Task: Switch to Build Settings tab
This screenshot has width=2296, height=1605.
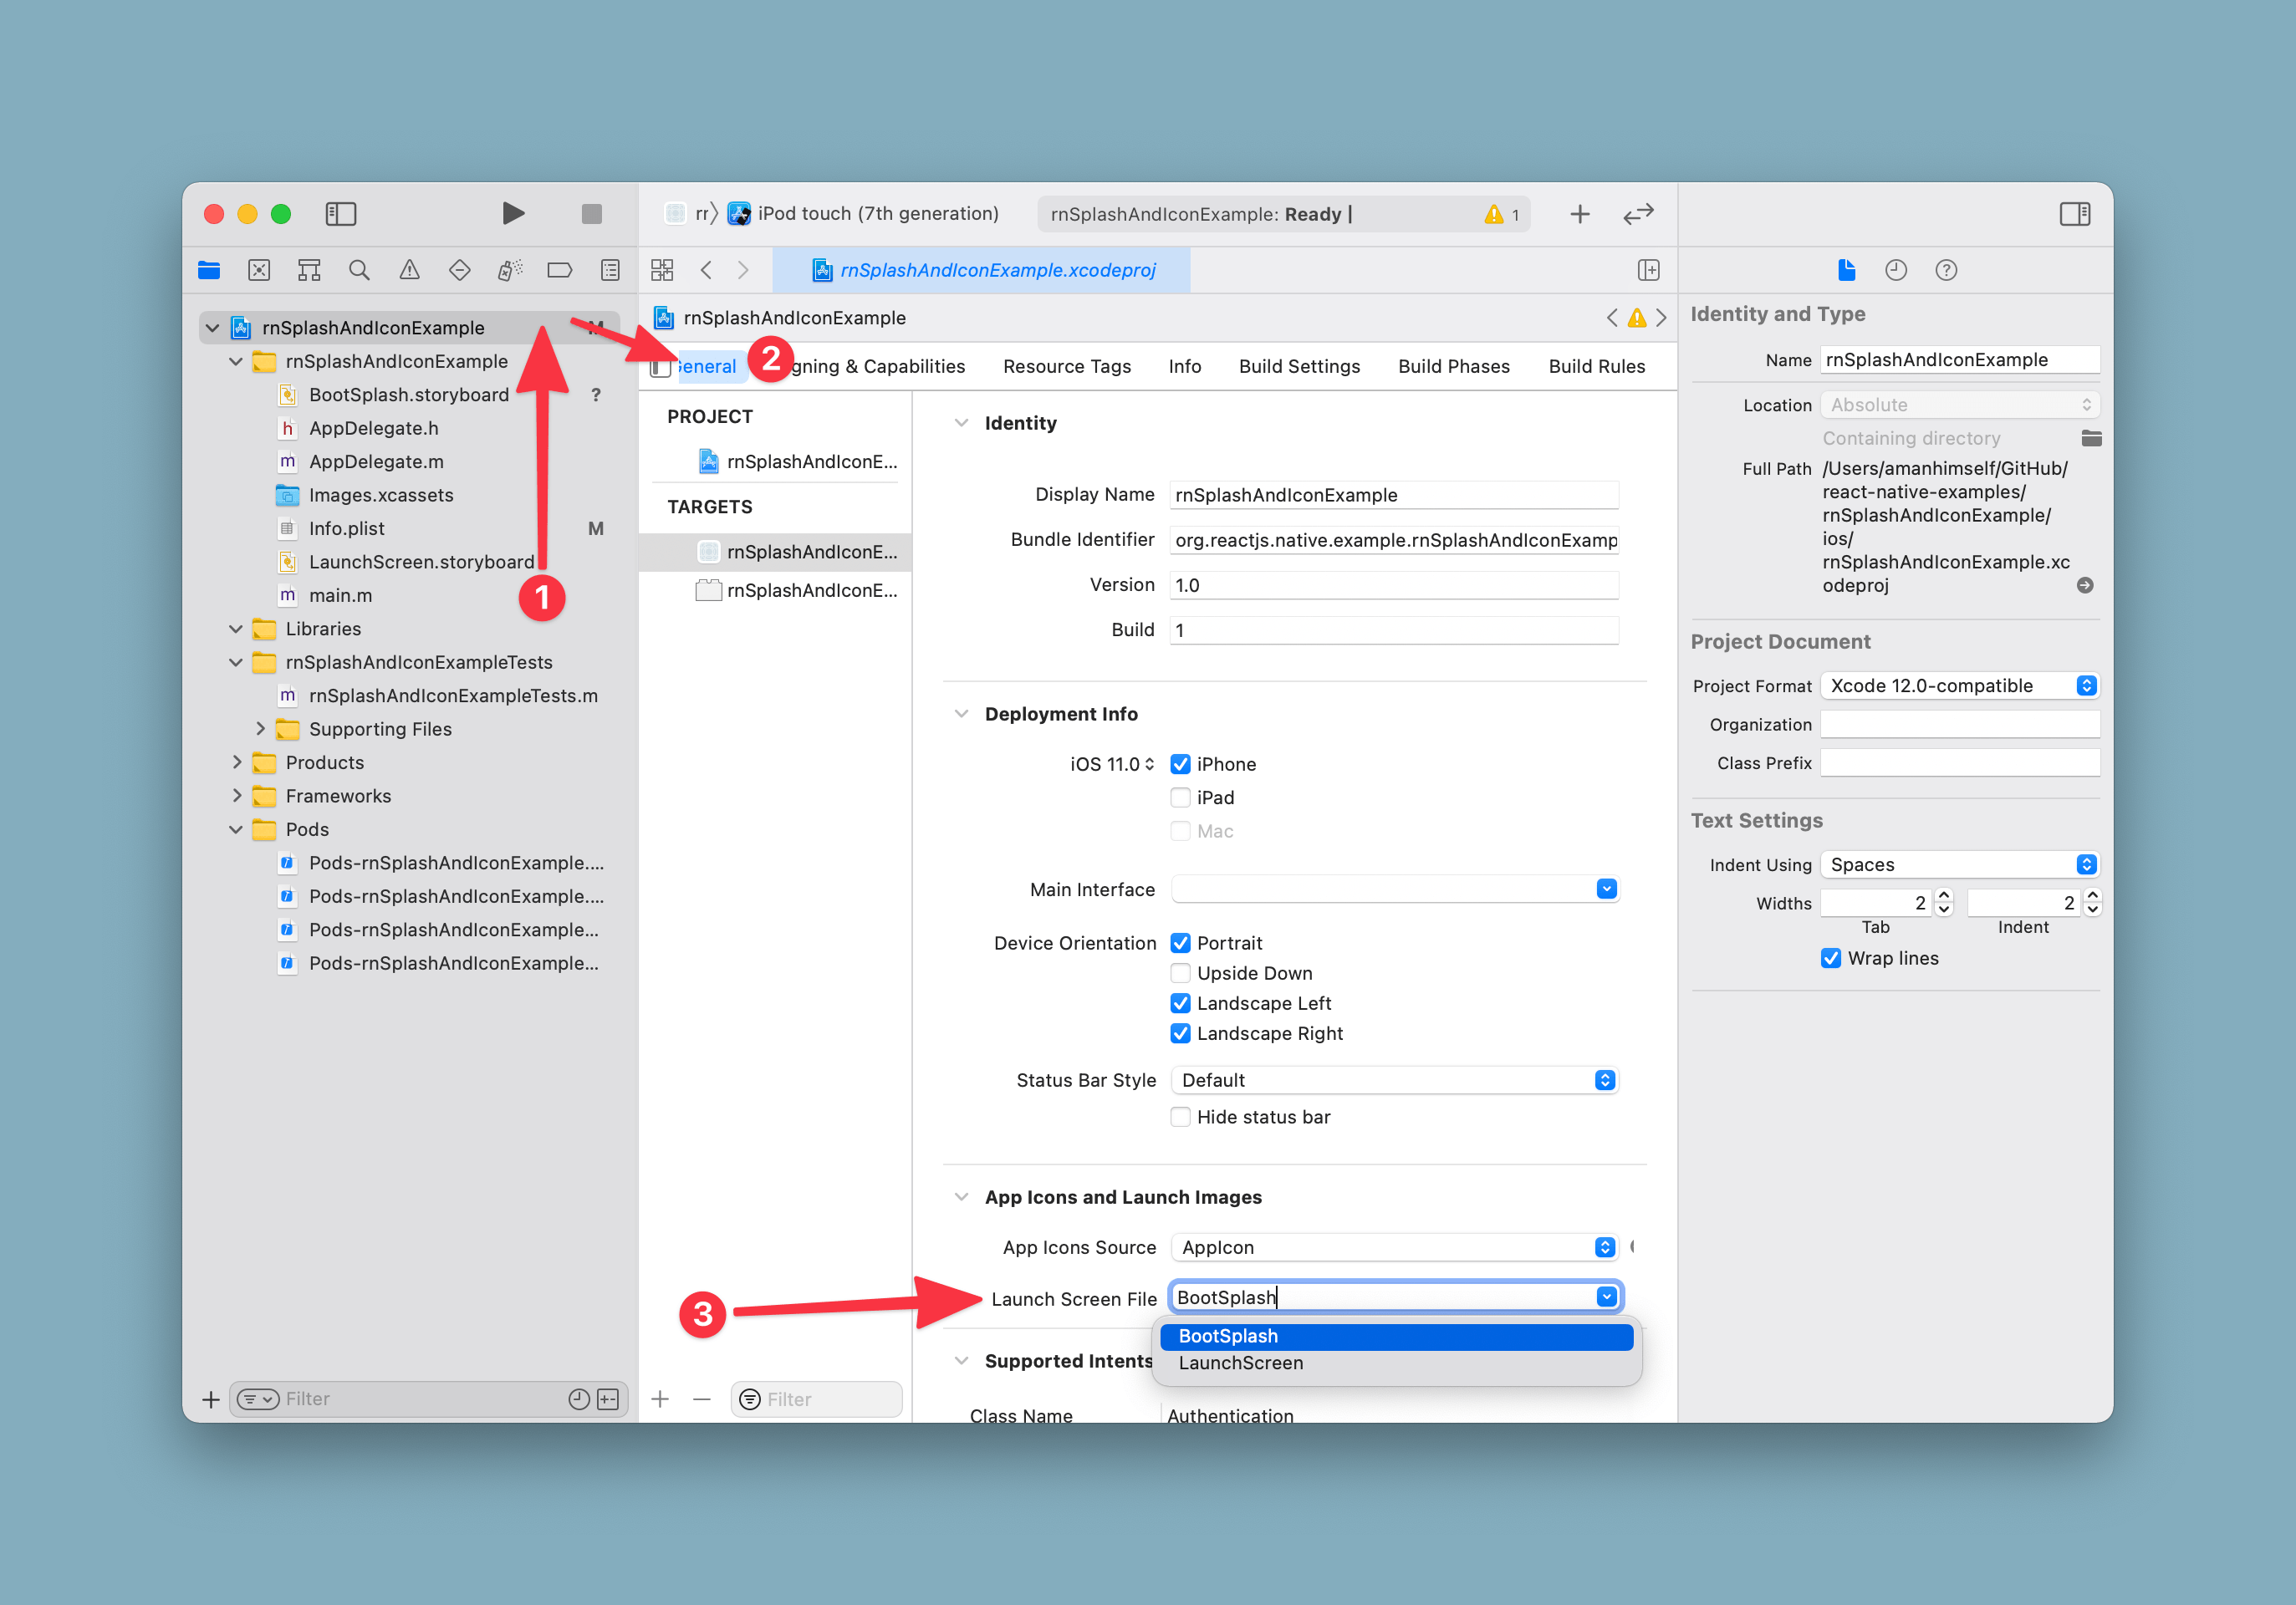Action: tap(1299, 366)
